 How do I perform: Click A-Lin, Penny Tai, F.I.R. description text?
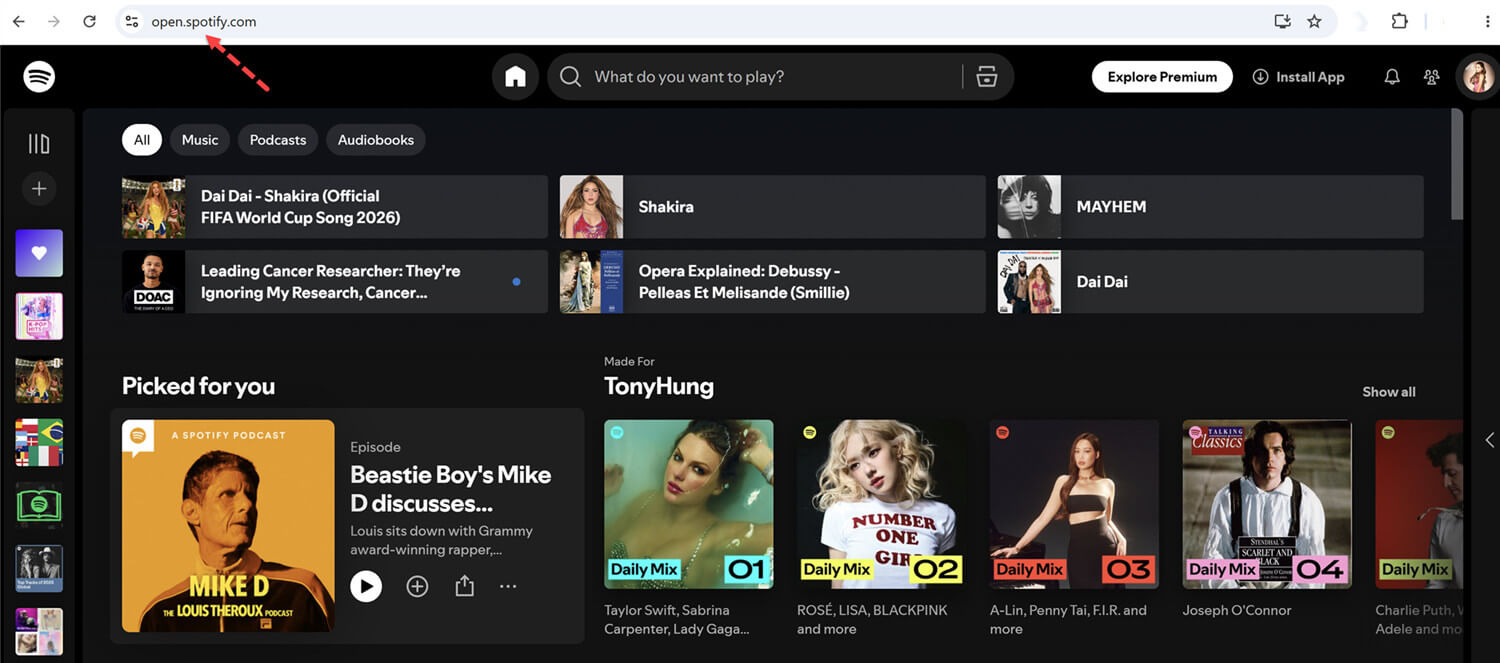pos(1068,620)
